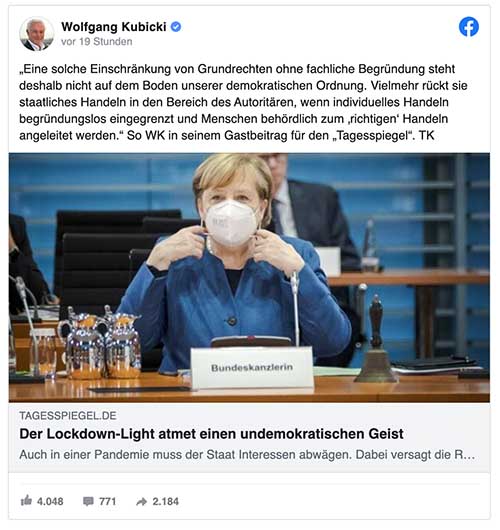Click the comment speech bubble icon
The width and height of the screenshot is (500, 530).
pyautogui.click(x=88, y=501)
